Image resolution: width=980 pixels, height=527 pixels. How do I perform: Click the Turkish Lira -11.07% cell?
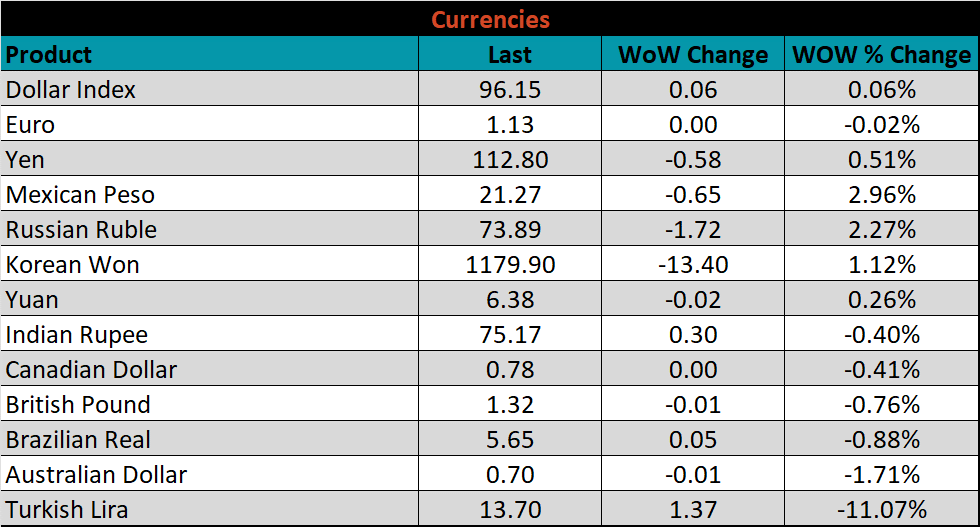[881, 510]
